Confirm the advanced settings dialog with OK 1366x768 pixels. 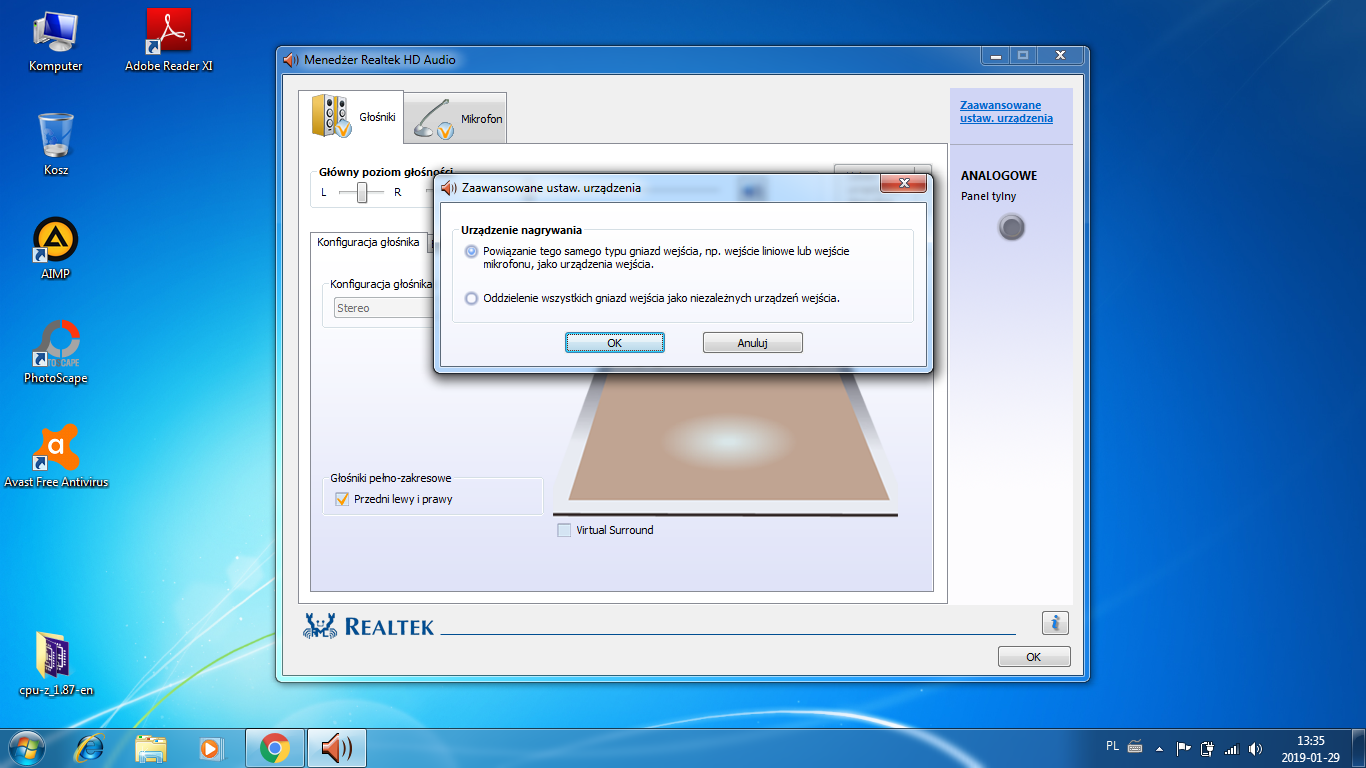pos(614,343)
